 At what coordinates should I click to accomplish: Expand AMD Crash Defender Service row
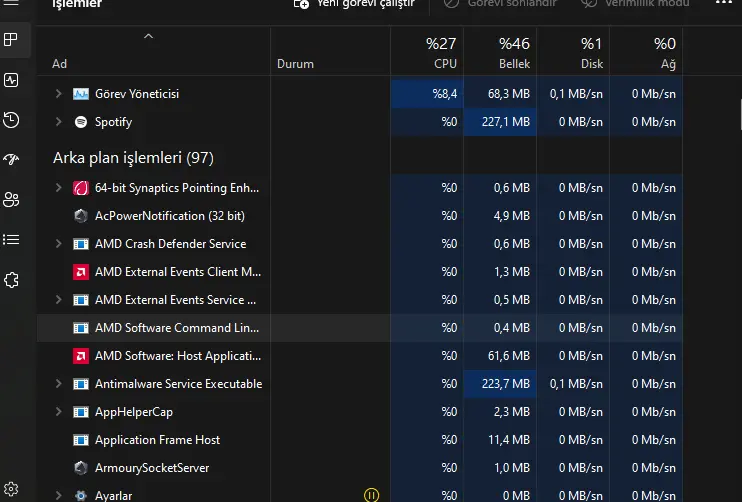58,244
